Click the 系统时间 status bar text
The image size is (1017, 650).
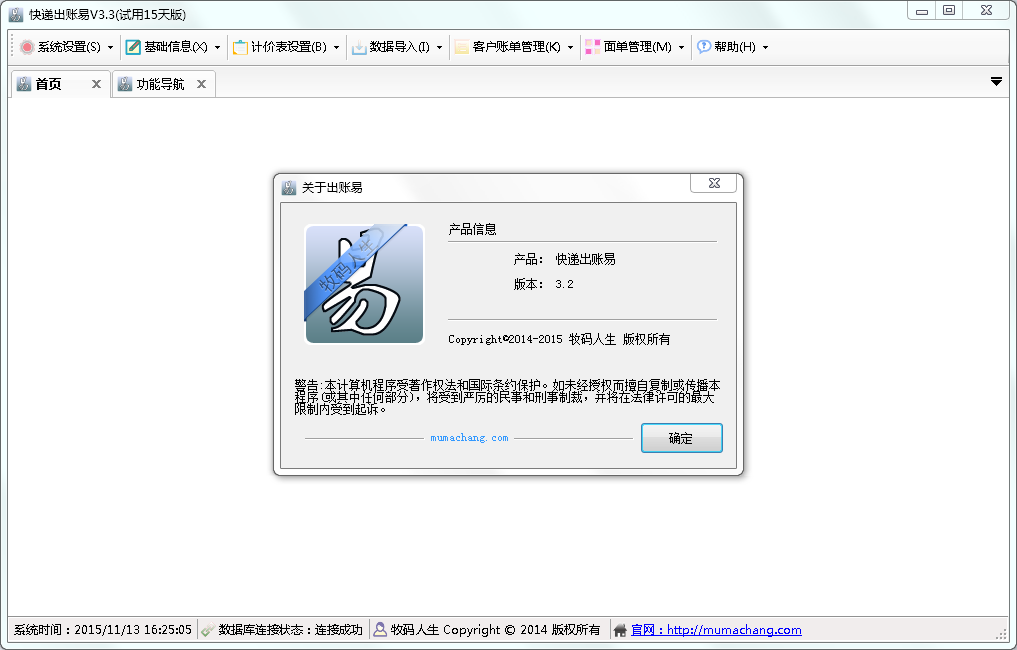[x=102, y=629]
